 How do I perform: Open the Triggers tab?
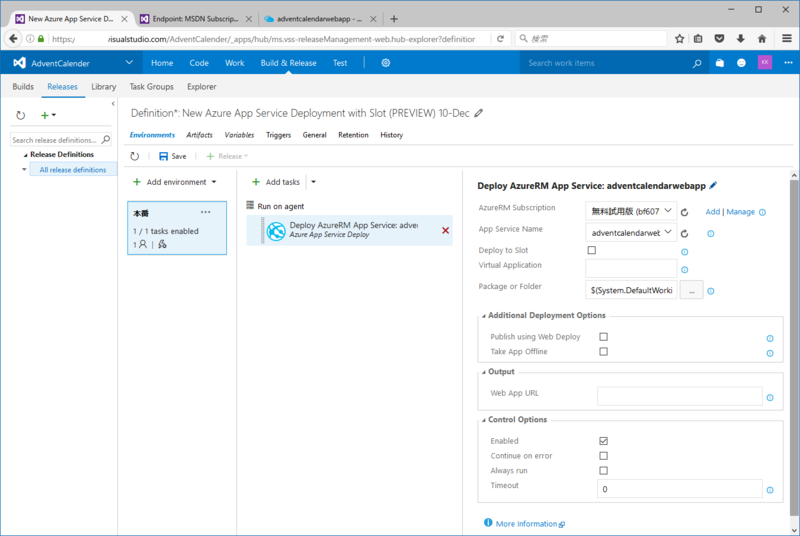(x=278, y=135)
